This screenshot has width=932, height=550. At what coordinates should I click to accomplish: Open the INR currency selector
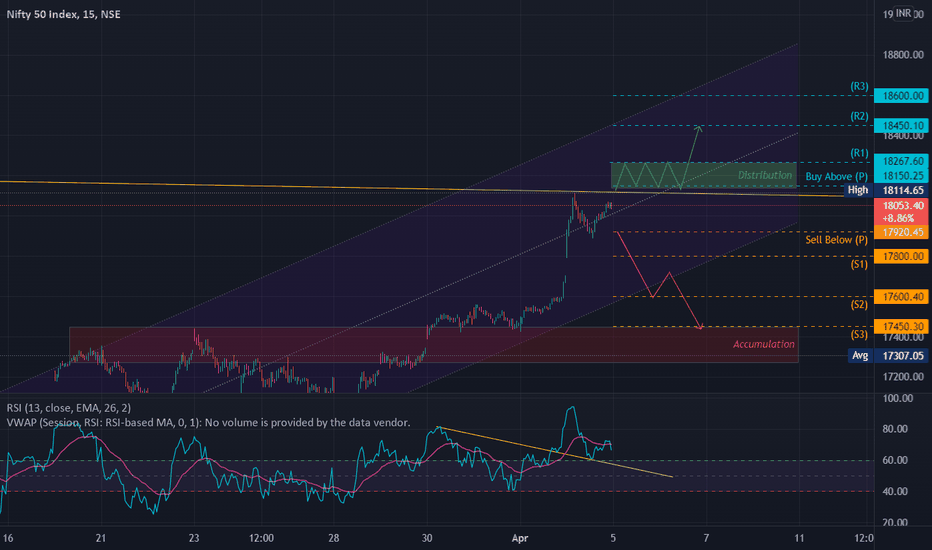903,13
